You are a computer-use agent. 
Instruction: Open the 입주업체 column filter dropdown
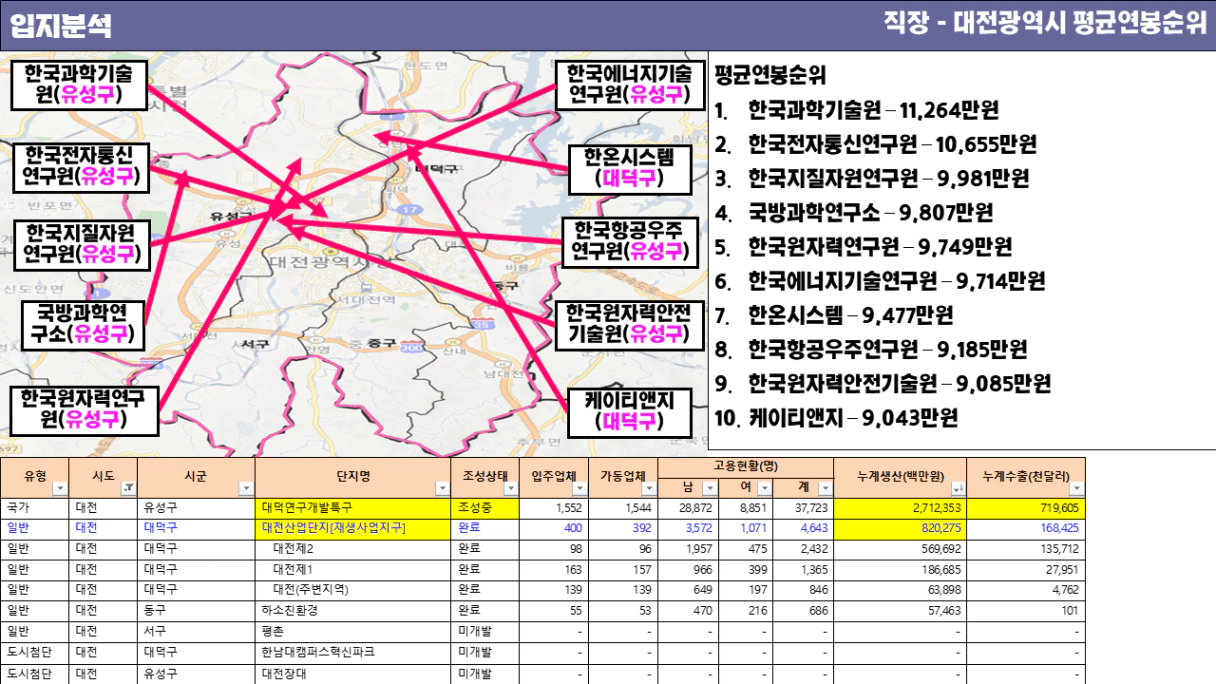coord(581,488)
